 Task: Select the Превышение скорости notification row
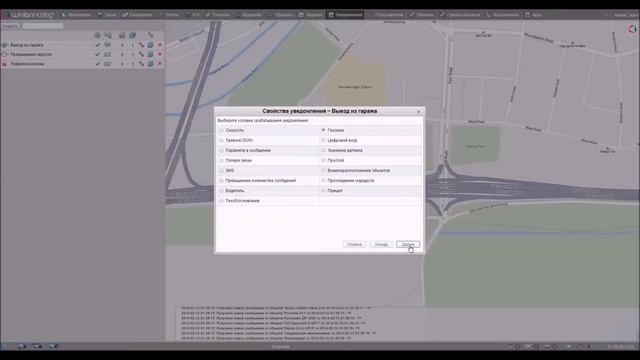coord(82,54)
